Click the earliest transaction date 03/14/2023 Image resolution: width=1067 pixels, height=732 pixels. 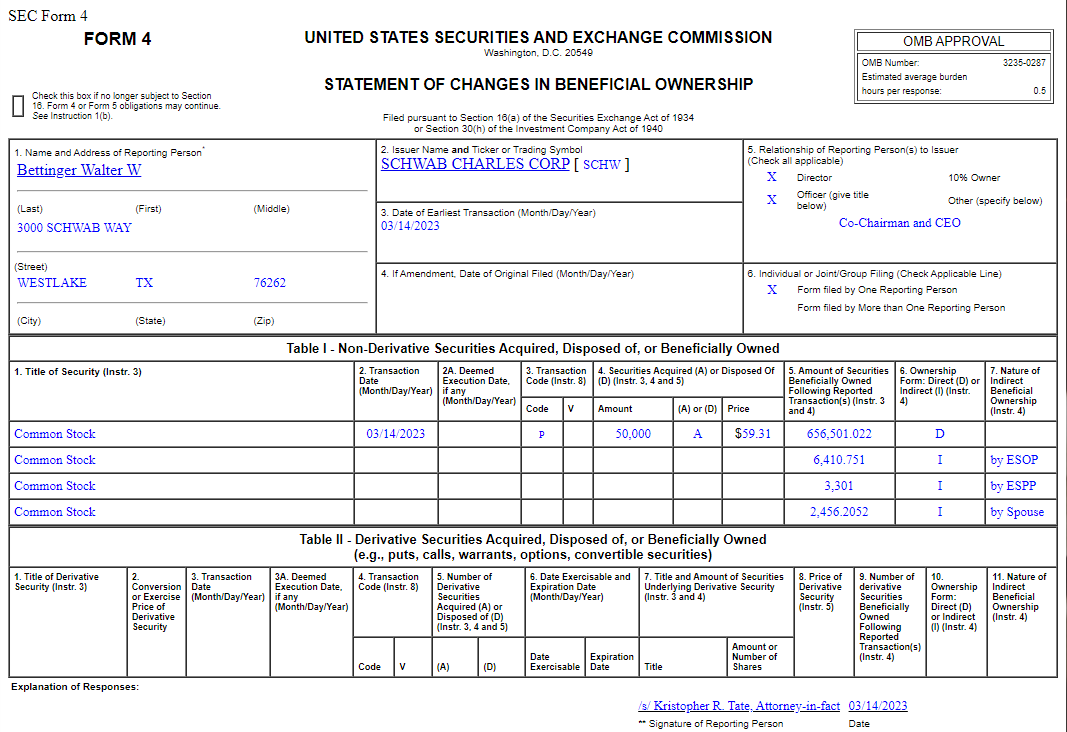coord(410,226)
